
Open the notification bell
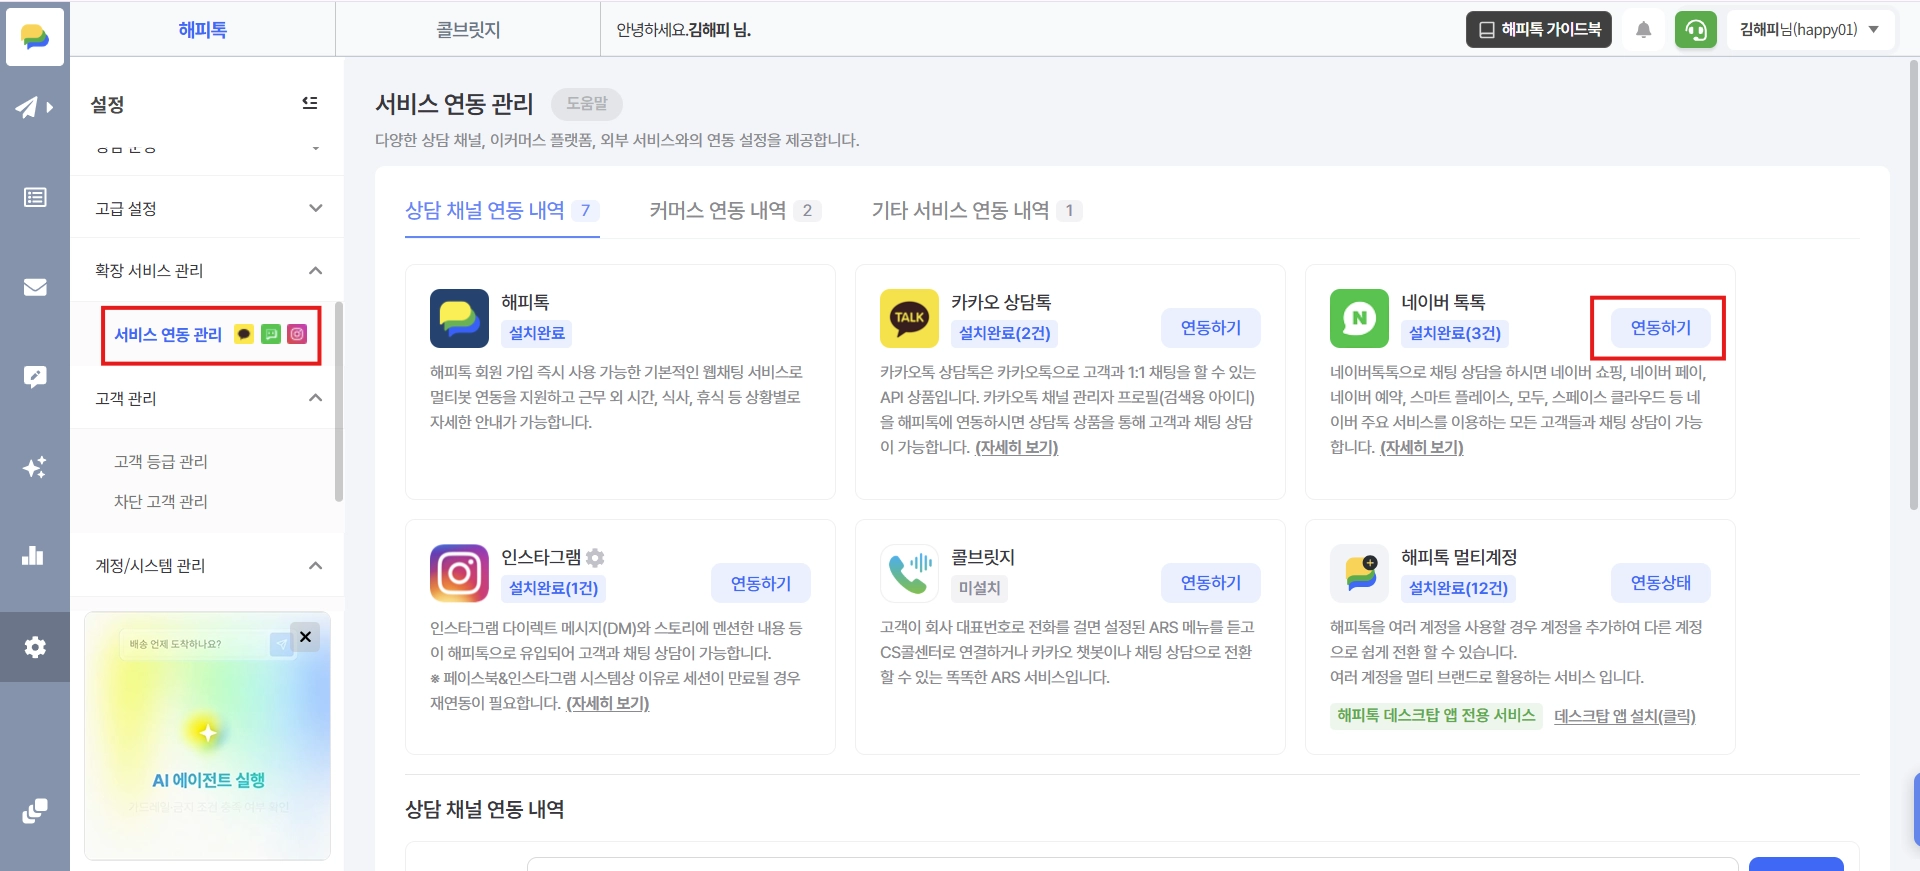(1643, 30)
